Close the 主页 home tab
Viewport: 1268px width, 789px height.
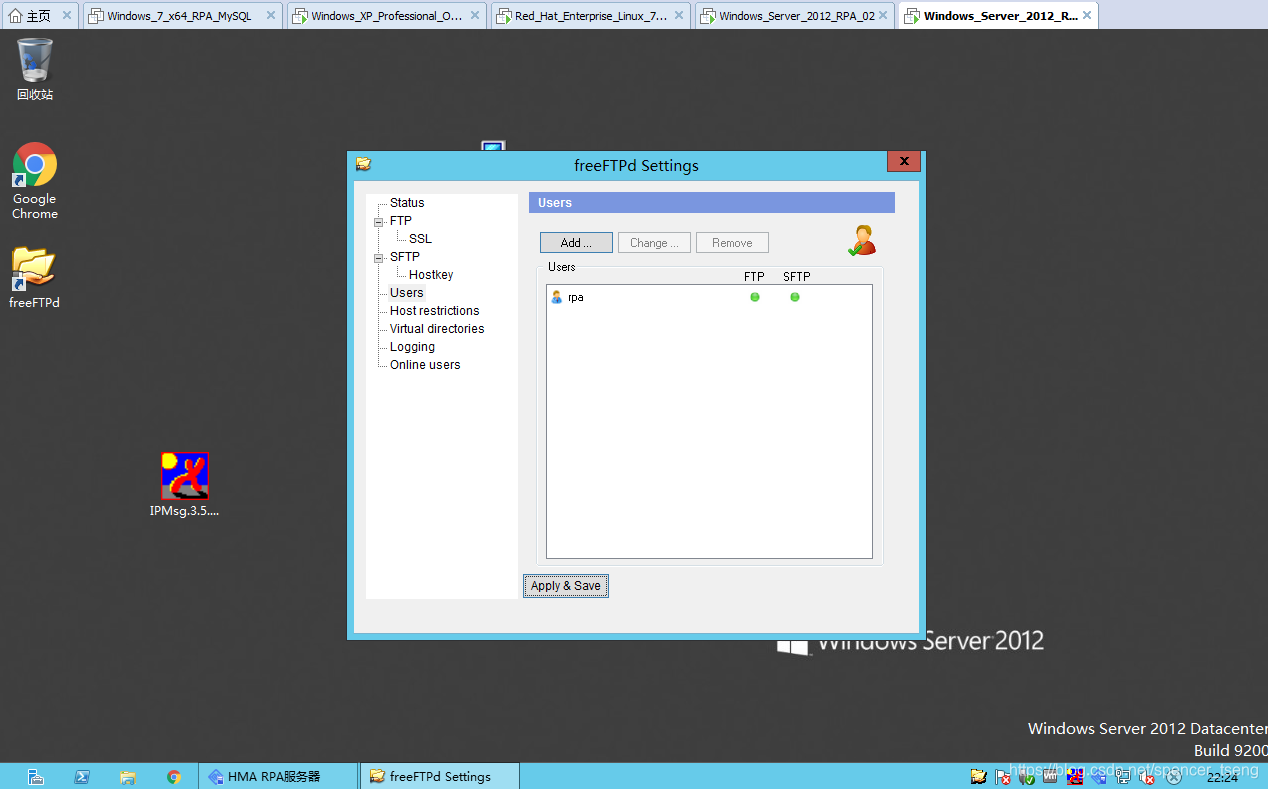coord(67,16)
